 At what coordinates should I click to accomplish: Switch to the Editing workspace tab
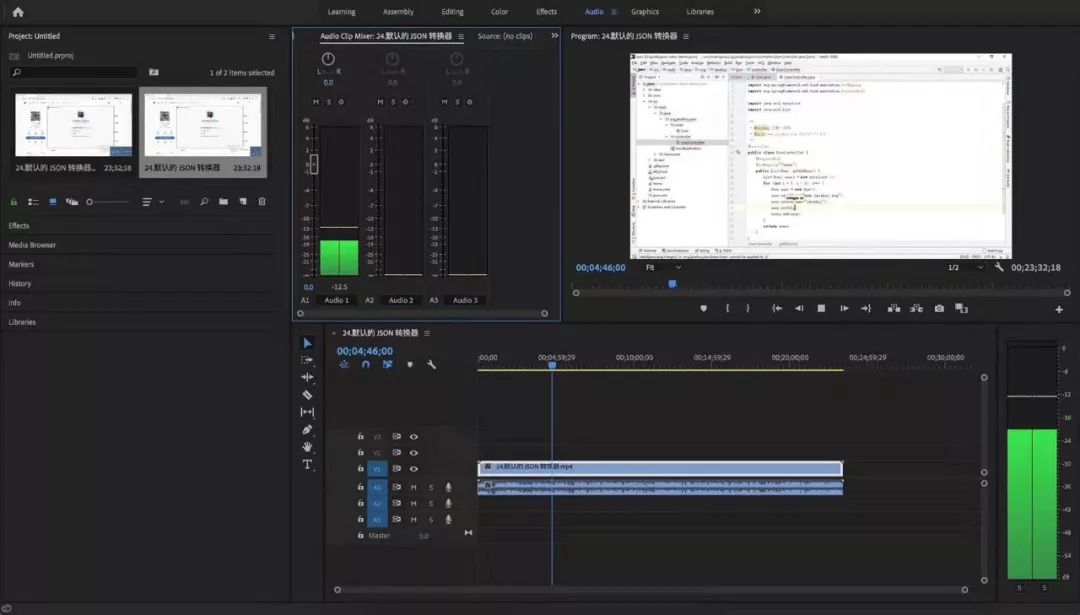click(x=452, y=12)
